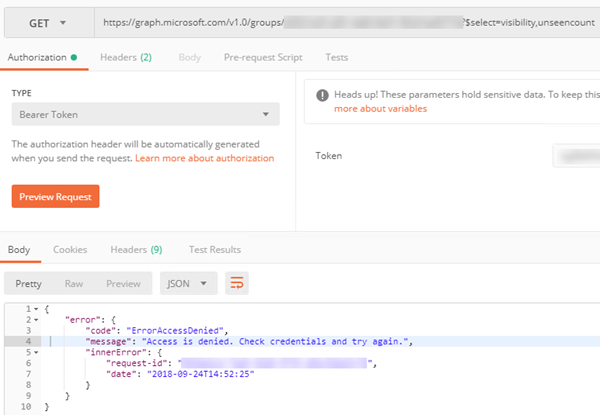The image size is (600, 415).
Task: Collapse the "innerError" fold at line 5
Action: tap(36, 352)
